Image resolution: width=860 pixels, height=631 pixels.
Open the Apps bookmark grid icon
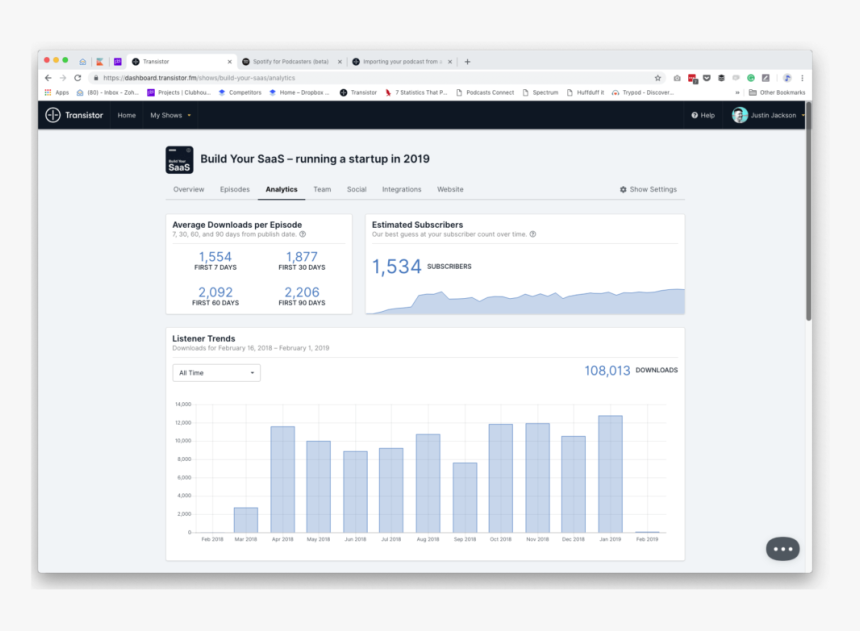coord(48,92)
